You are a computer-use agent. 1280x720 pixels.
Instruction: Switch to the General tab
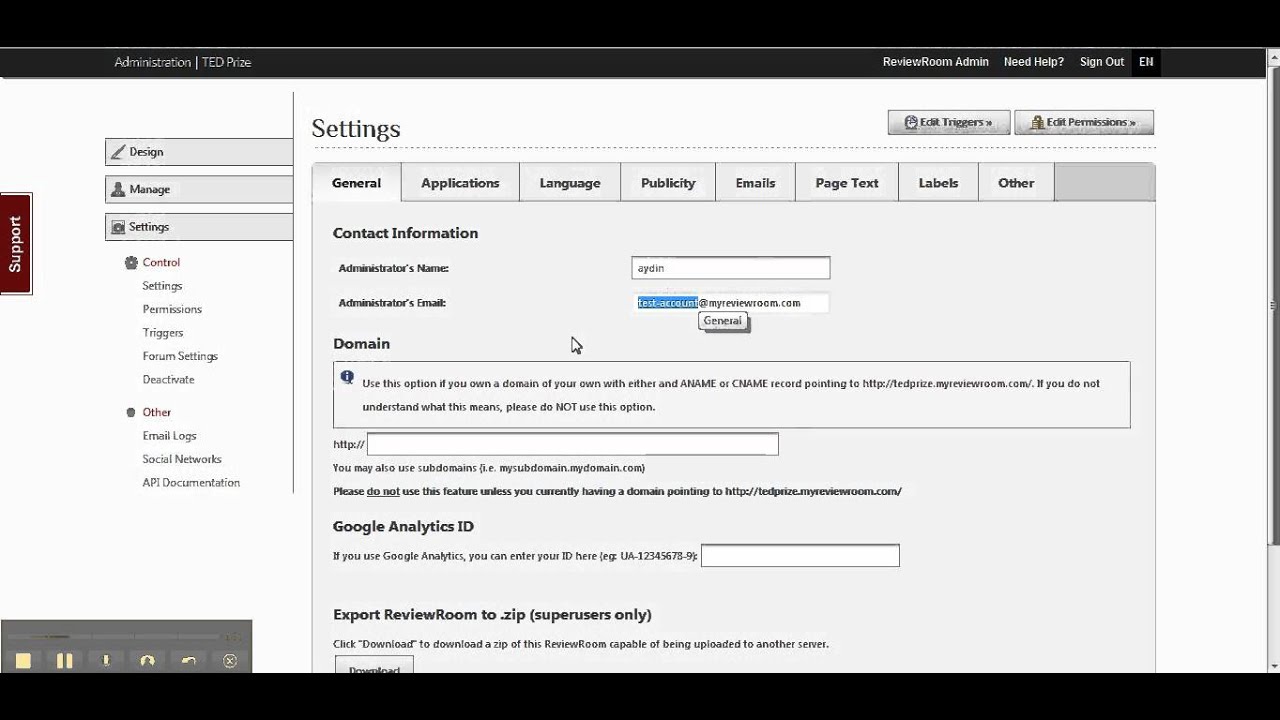(x=357, y=183)
